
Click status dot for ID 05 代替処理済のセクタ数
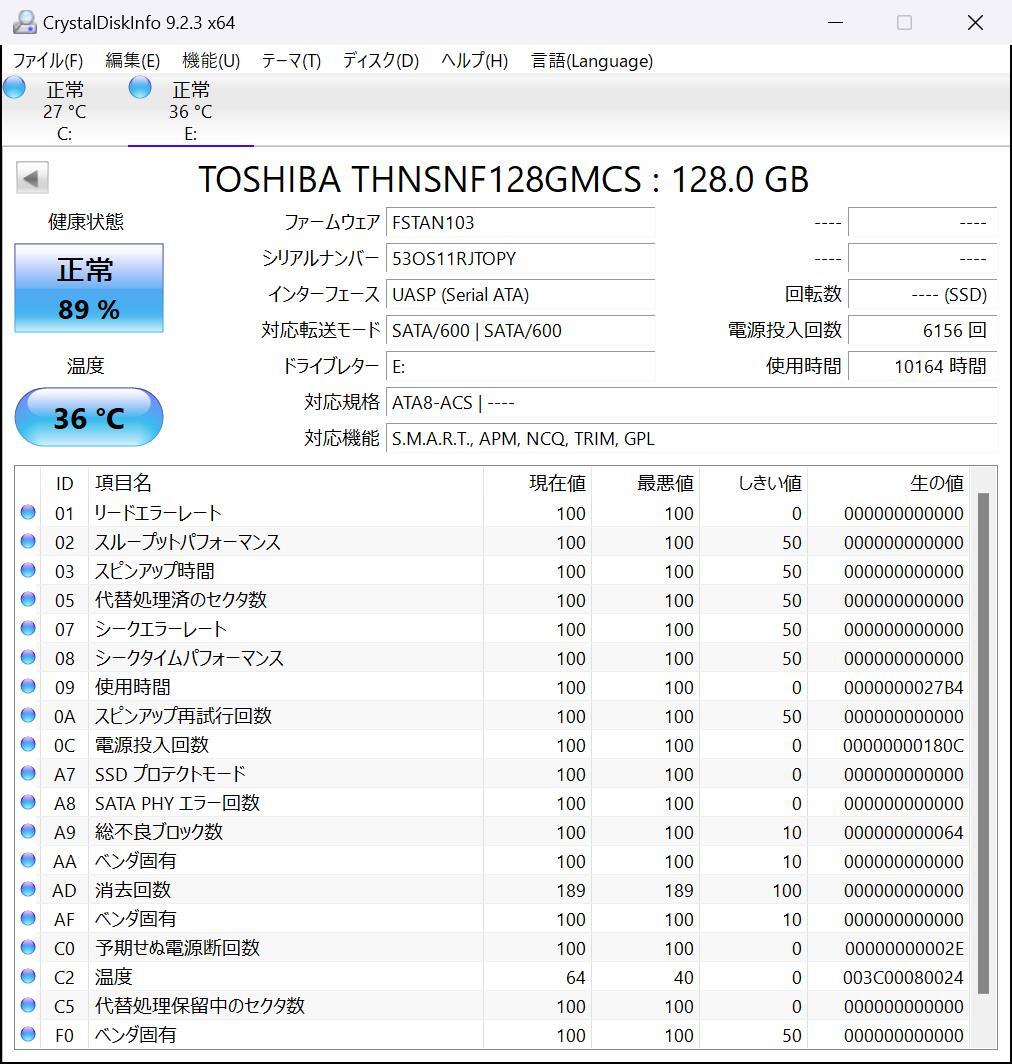28,599
